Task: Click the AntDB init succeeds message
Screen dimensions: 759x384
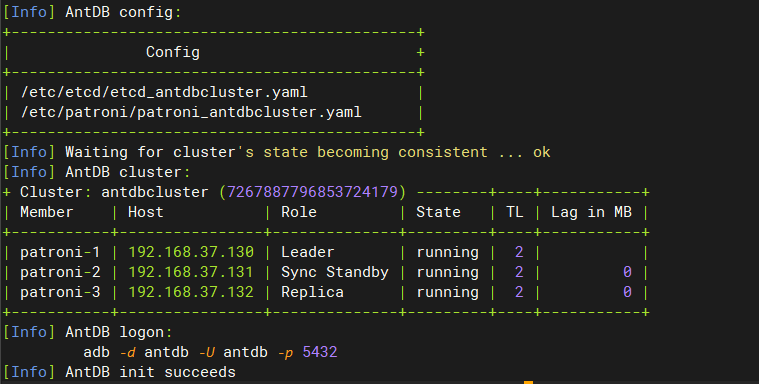Action: pos(151,372)
